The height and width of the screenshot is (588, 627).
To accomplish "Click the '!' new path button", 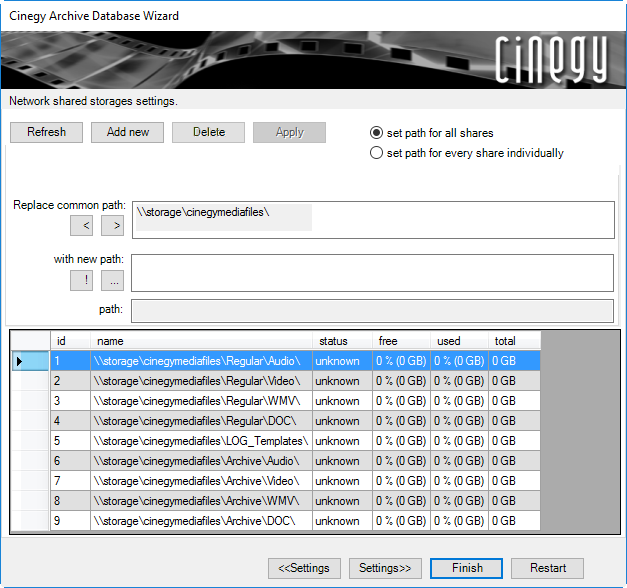I will coord(82,280).
